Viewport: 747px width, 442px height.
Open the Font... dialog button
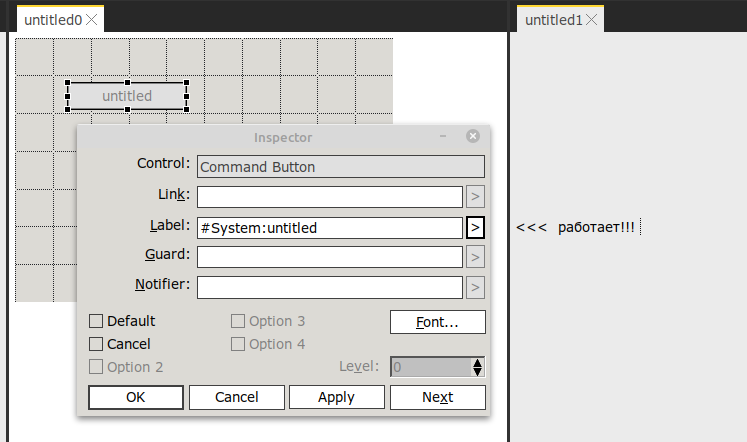point(437,322)
